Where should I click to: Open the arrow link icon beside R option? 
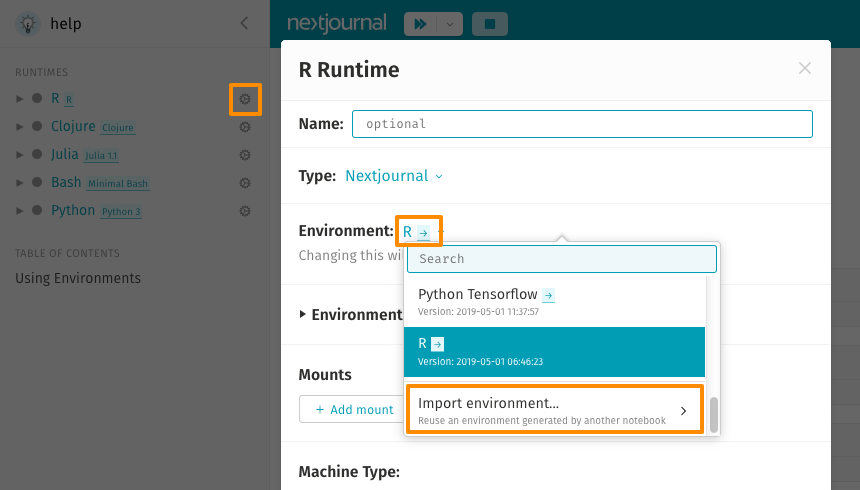click(x=437, y=345)
